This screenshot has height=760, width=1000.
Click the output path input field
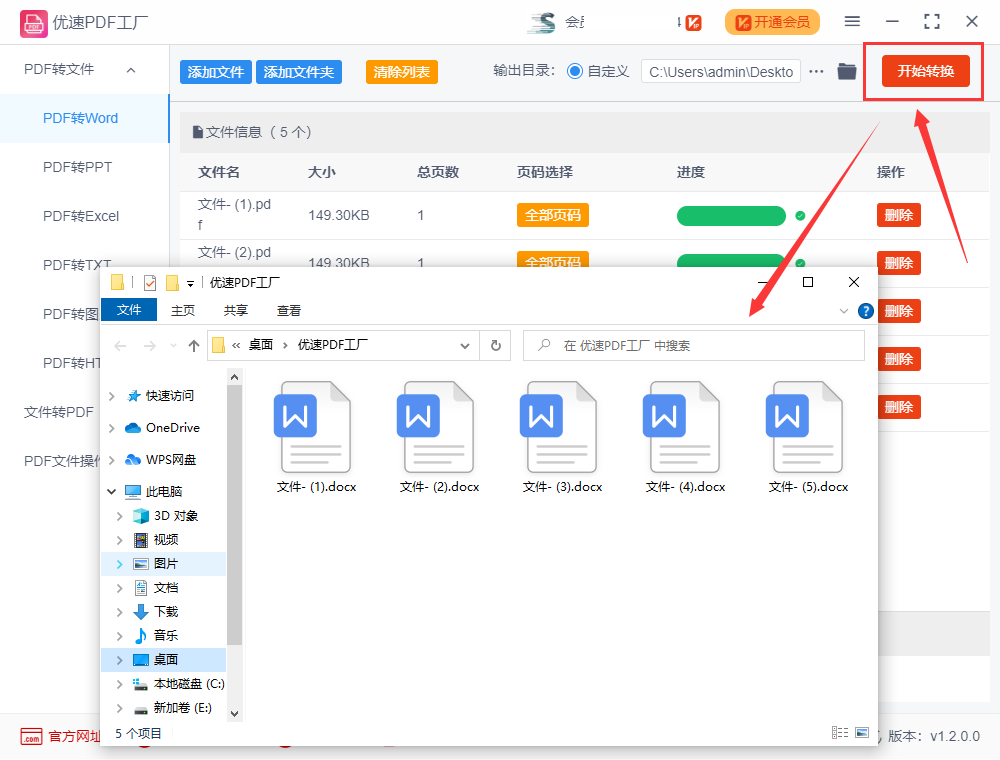coord(721,71)
